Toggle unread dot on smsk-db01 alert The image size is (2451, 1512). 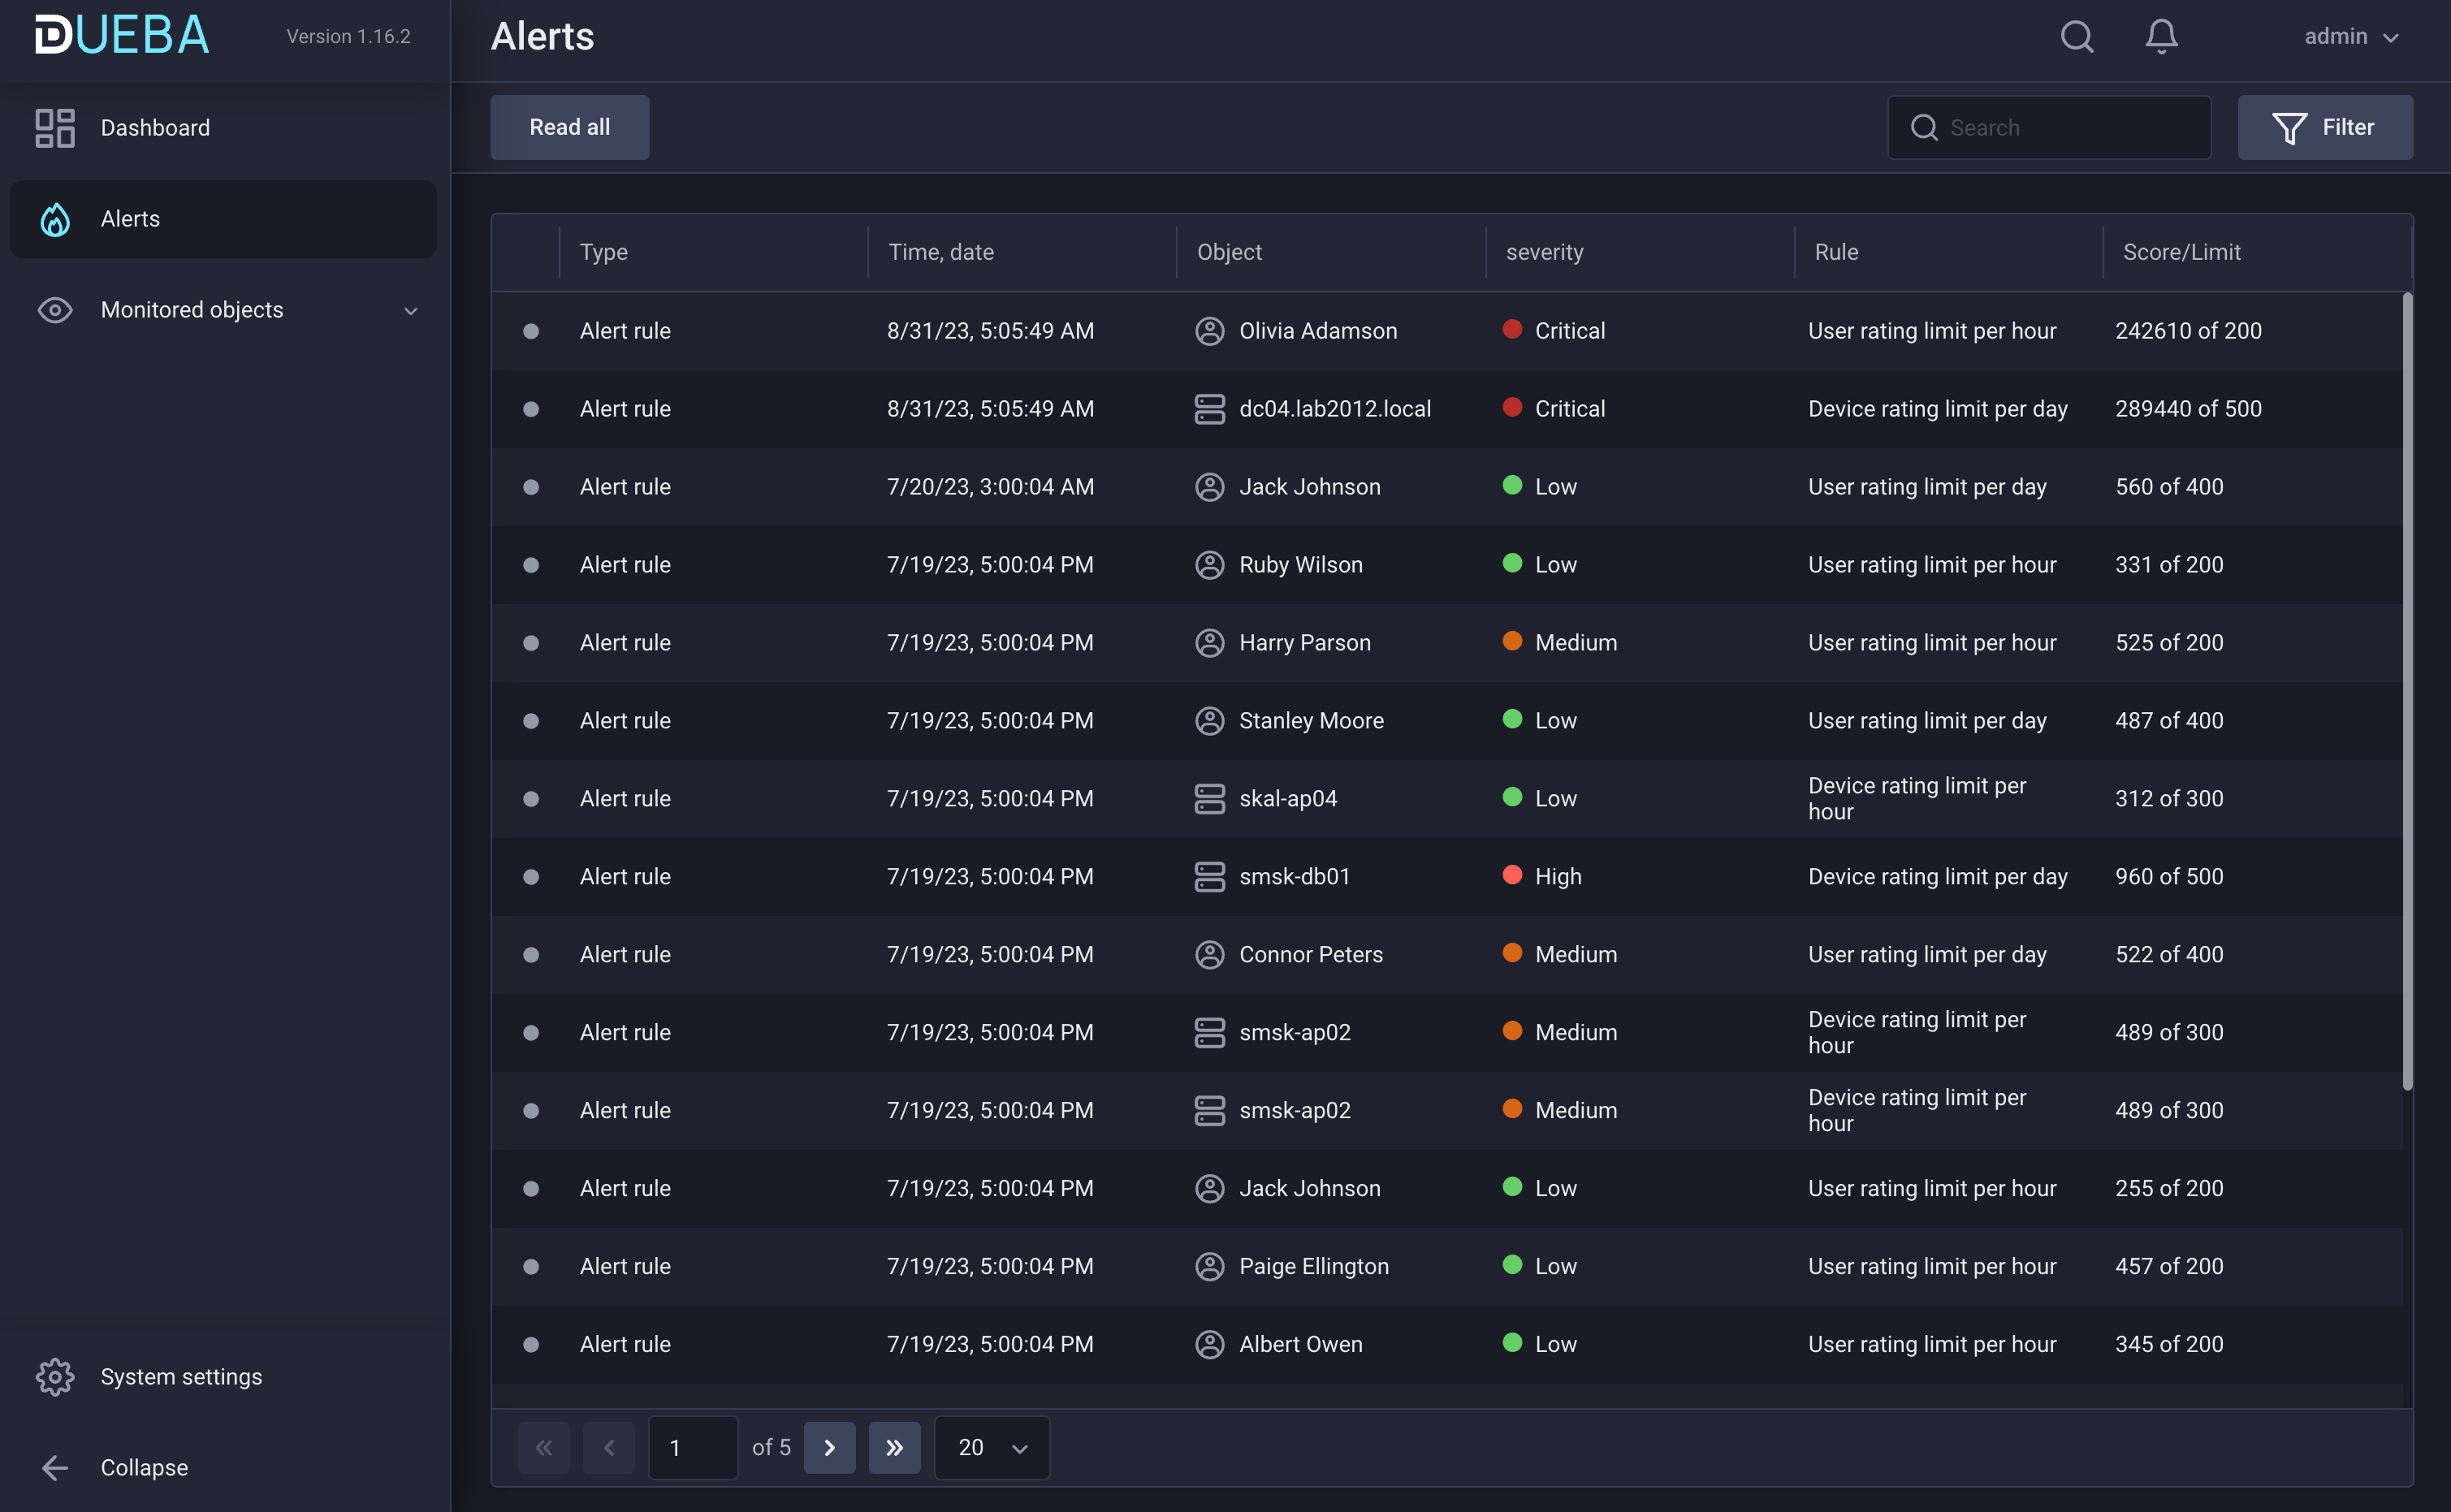coord(531,877)
